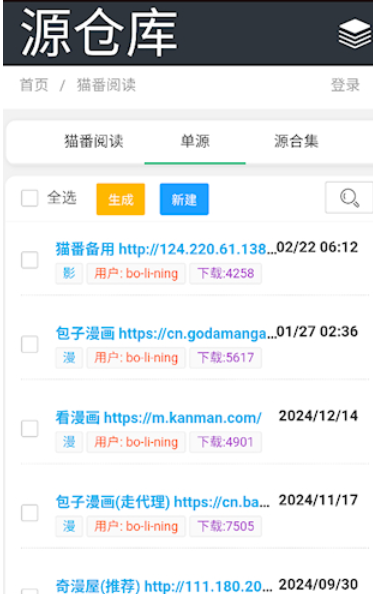Click the 源仓库 site title
Screen dimensions: 373x594
[99, 33]
